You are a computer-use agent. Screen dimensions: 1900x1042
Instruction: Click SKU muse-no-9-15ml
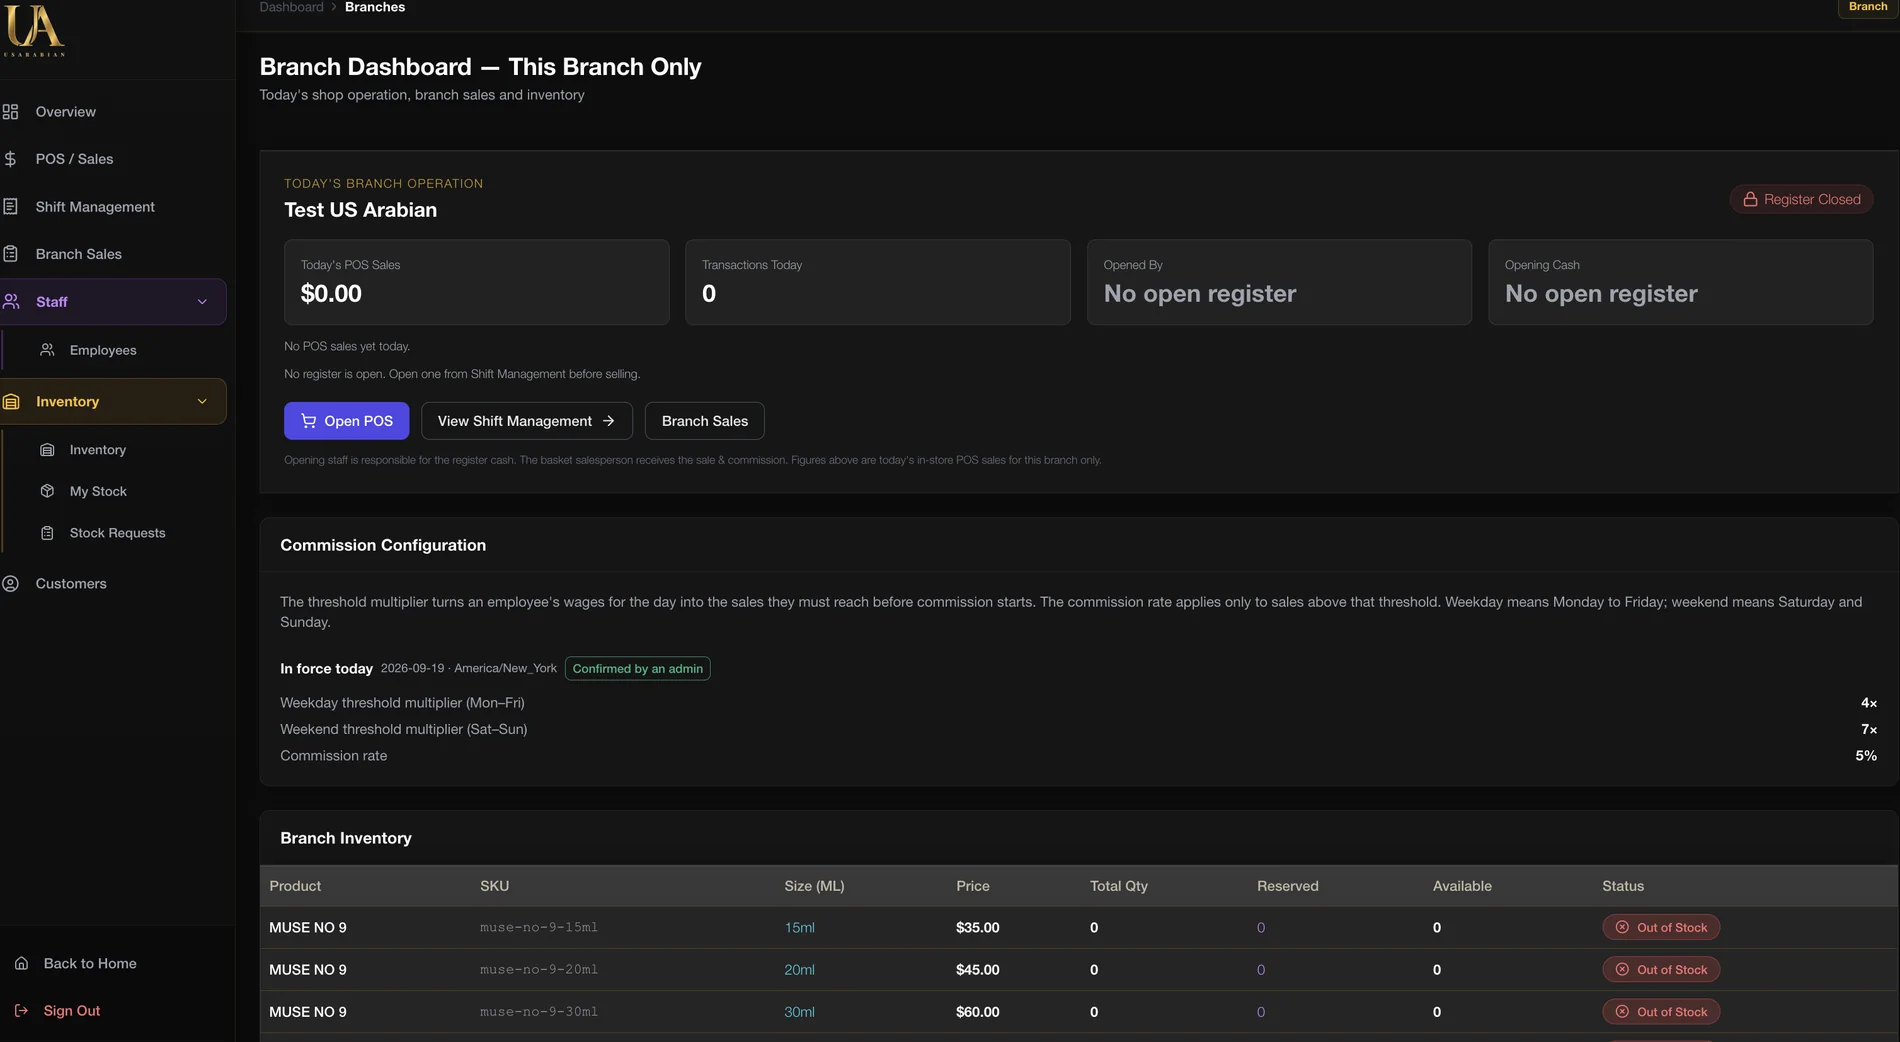click(538, 928)
